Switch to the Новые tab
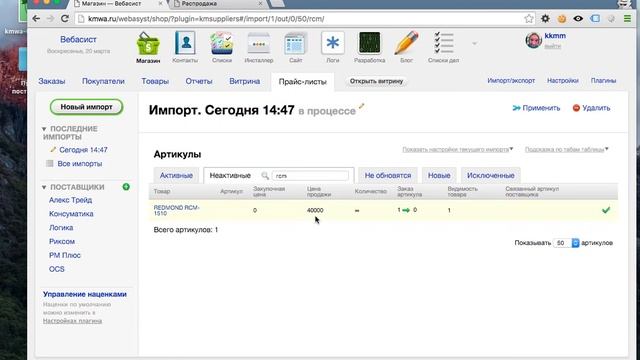The image size is (640, 360). [x=439, y=176]
